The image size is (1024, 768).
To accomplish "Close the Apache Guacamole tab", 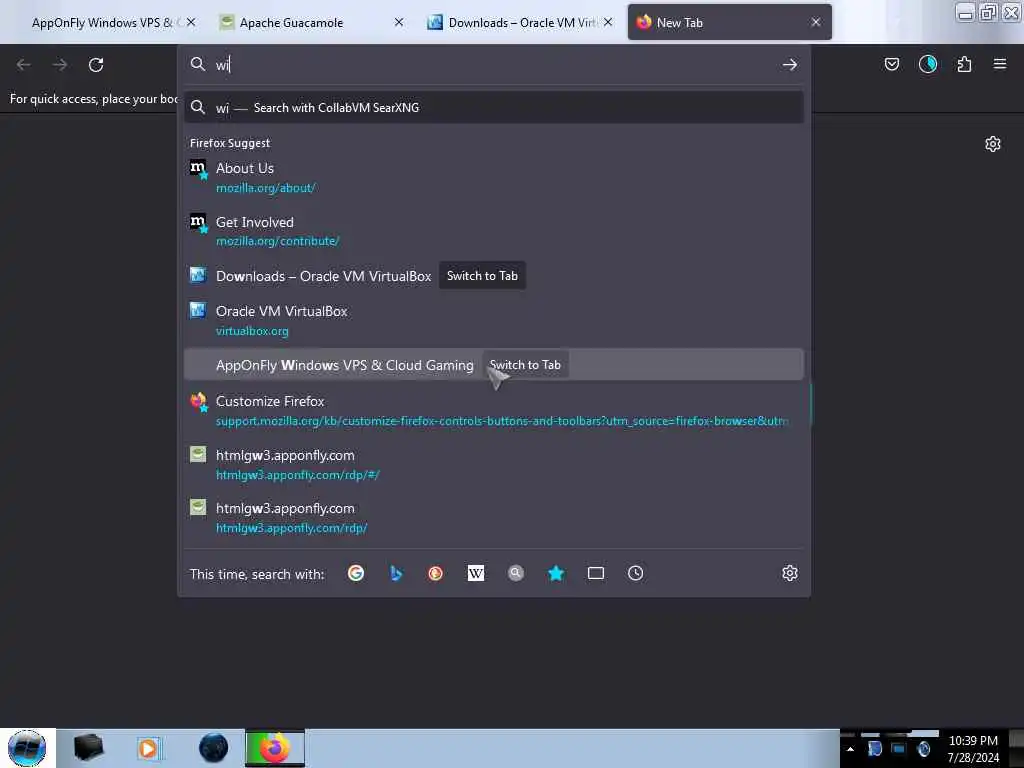I will pos(399,22).
